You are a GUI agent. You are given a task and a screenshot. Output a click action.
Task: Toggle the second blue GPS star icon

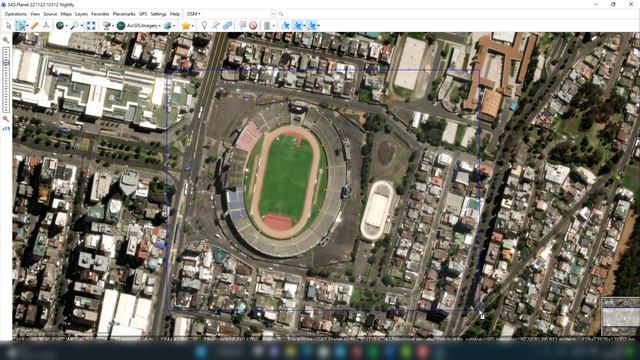[x=298, y=26]
